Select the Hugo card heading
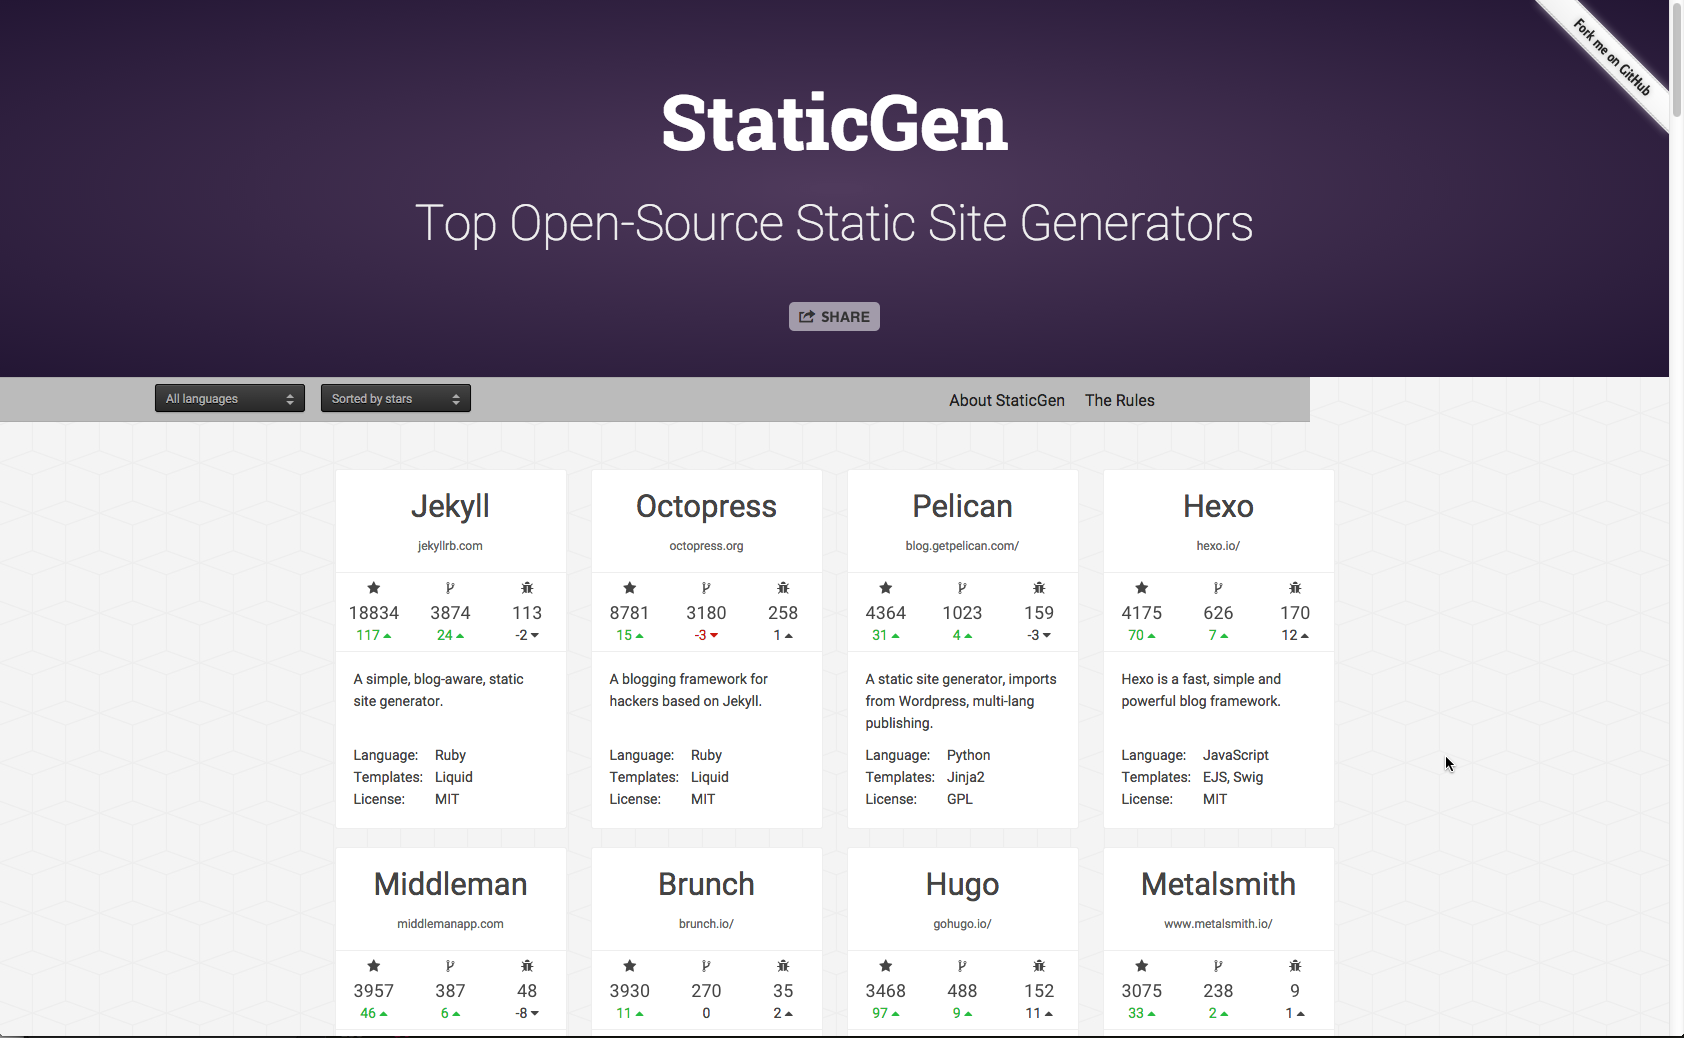The width and height of the screenshot is (1684, 1038). [x=962, y=885]
